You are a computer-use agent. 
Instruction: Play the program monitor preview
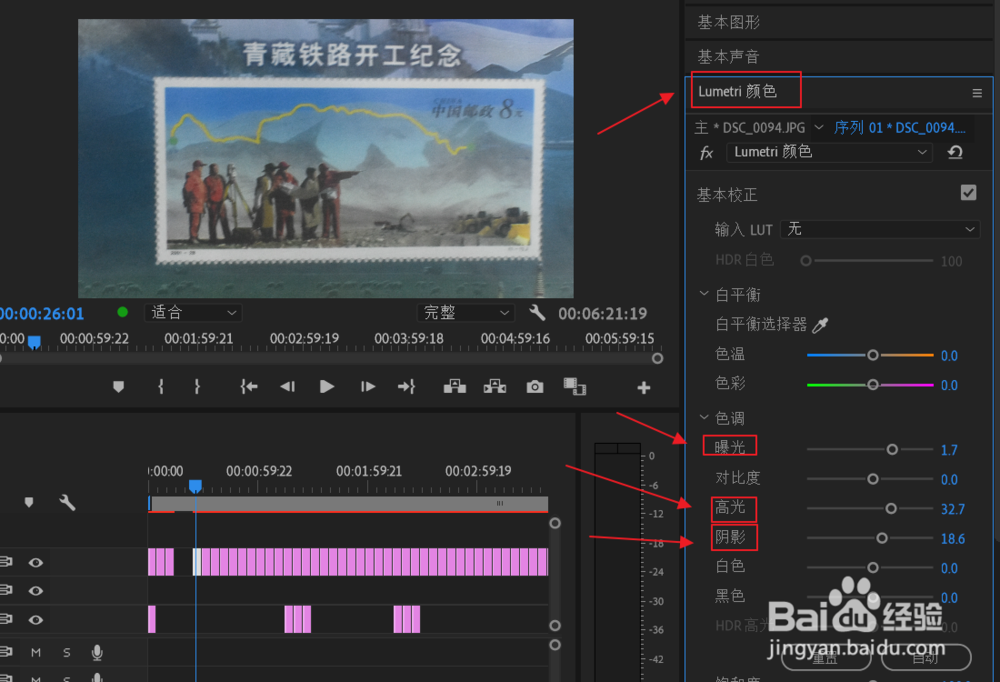click(327, 387)
